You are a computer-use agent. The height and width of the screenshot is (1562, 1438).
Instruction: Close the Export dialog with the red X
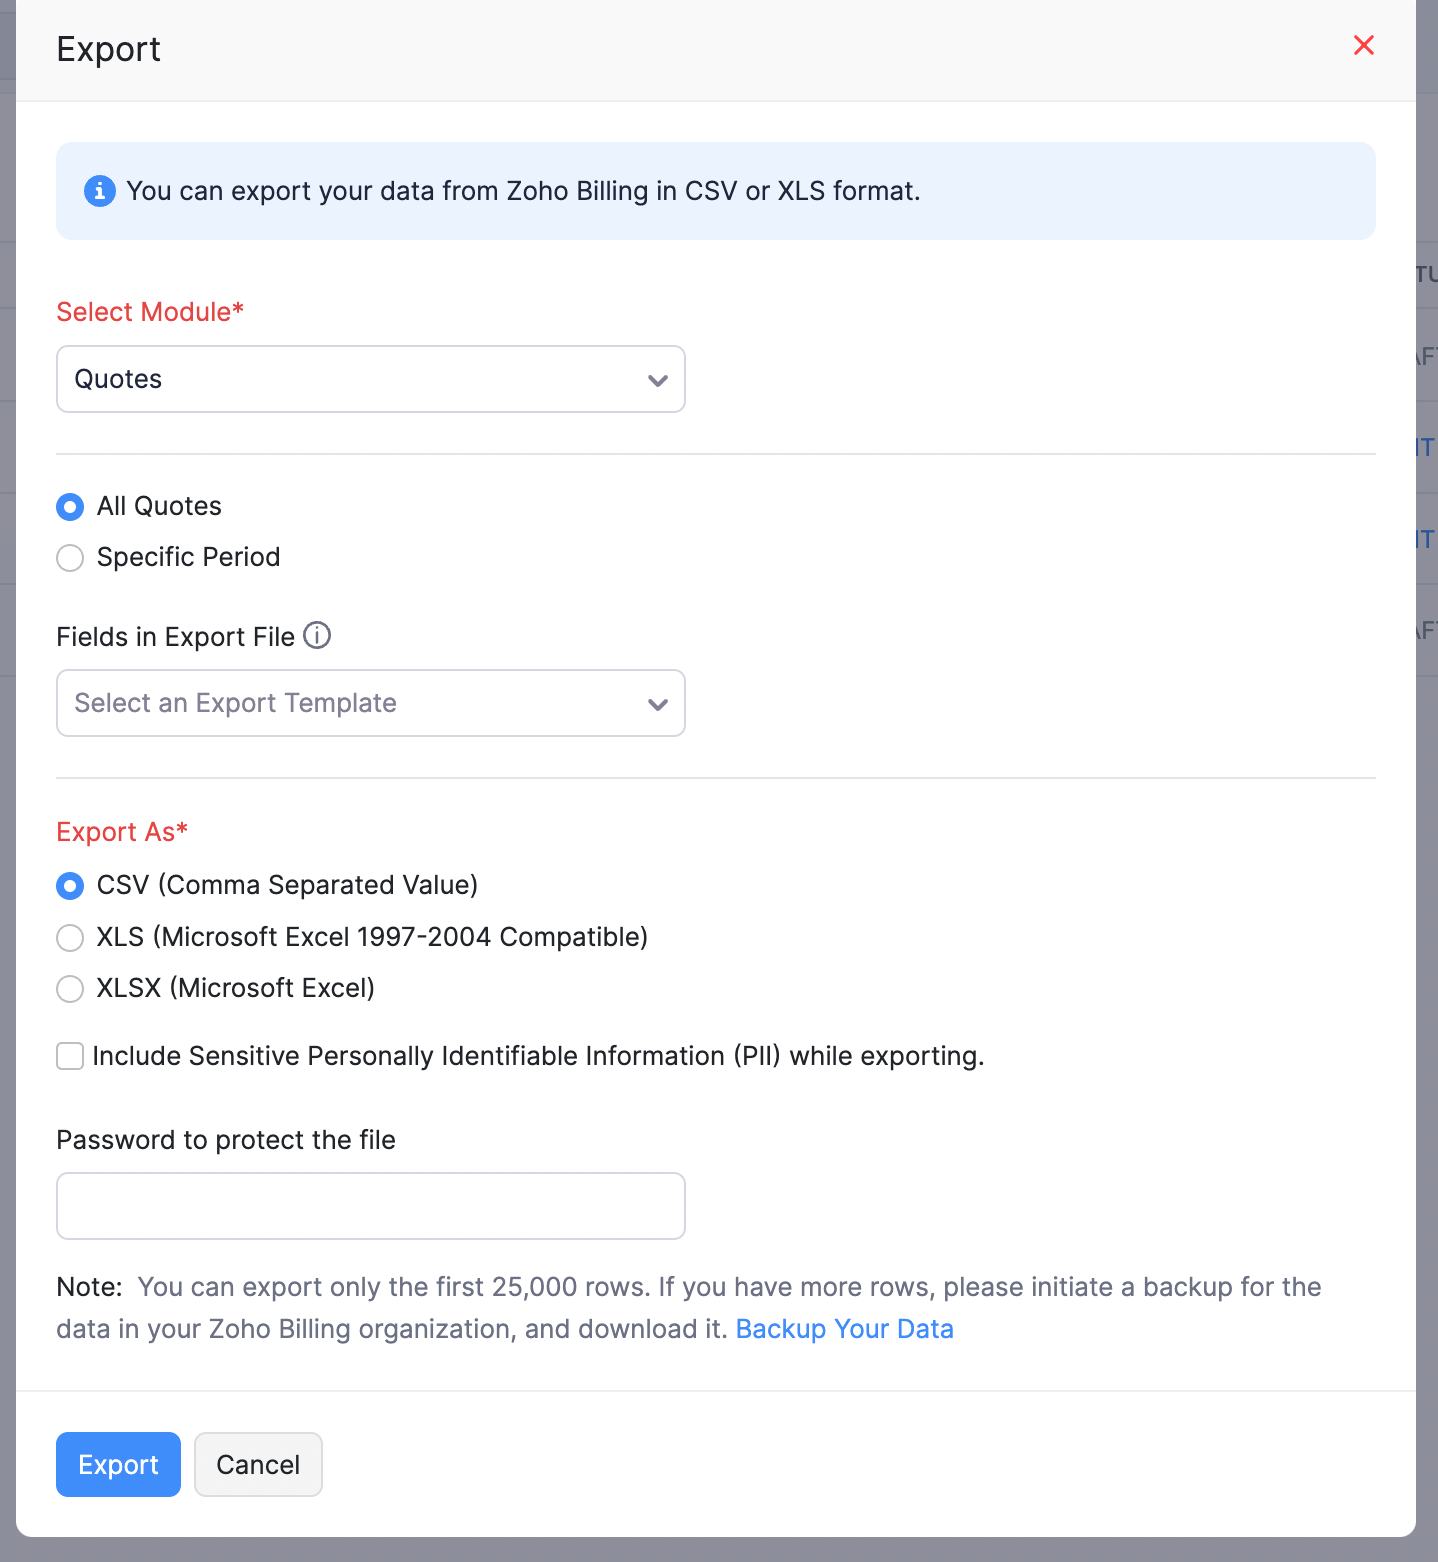tap(1363, 45)
